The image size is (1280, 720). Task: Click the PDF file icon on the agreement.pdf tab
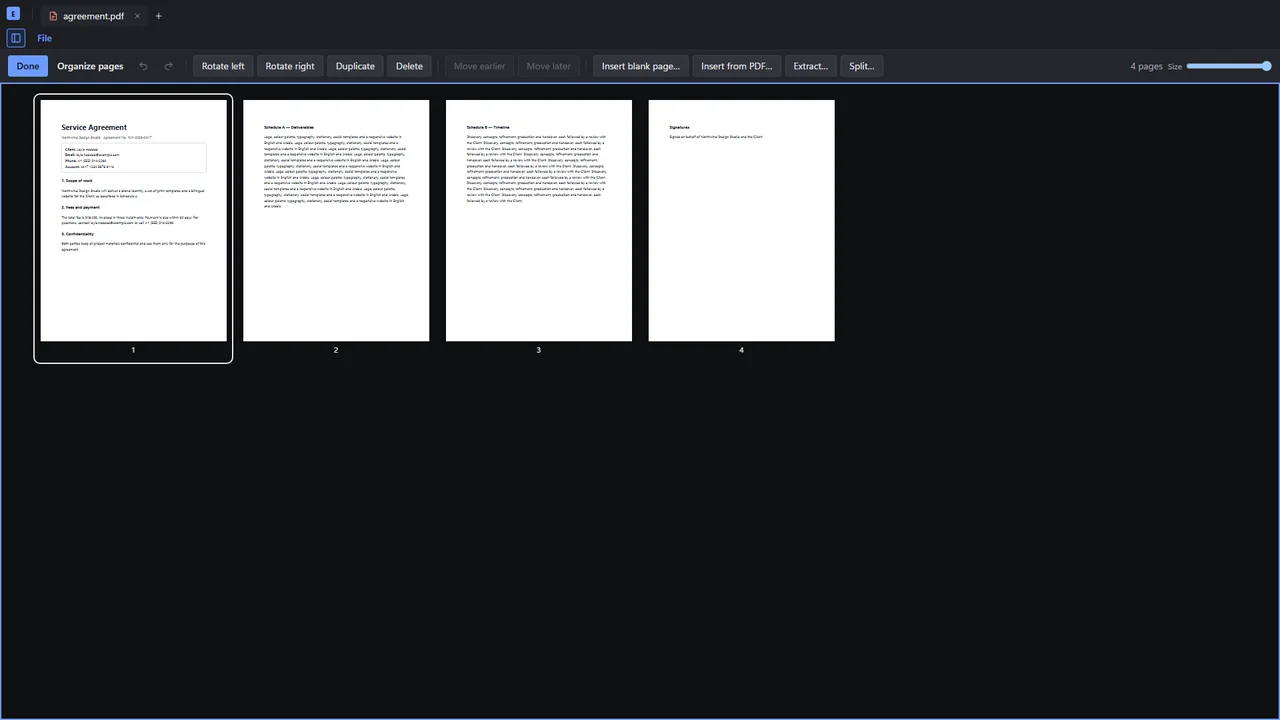[54, 16]
